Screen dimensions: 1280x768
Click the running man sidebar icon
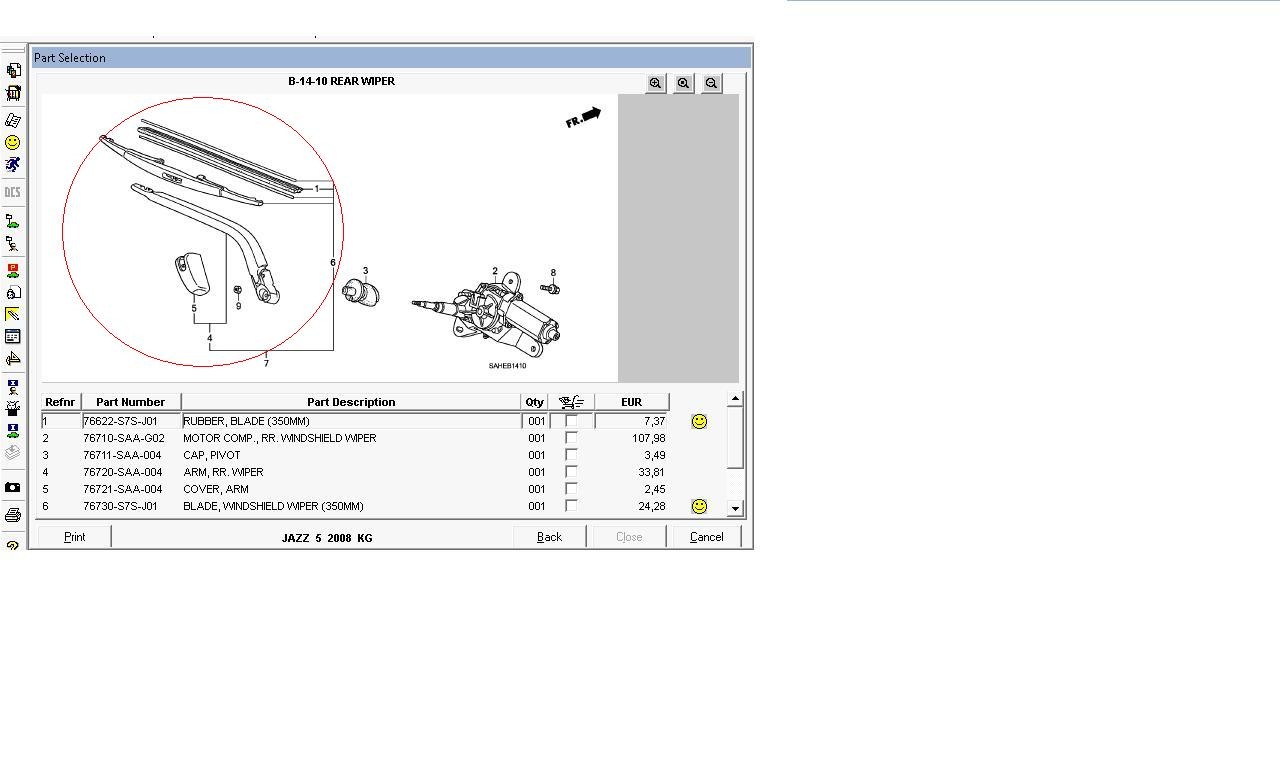12,165
